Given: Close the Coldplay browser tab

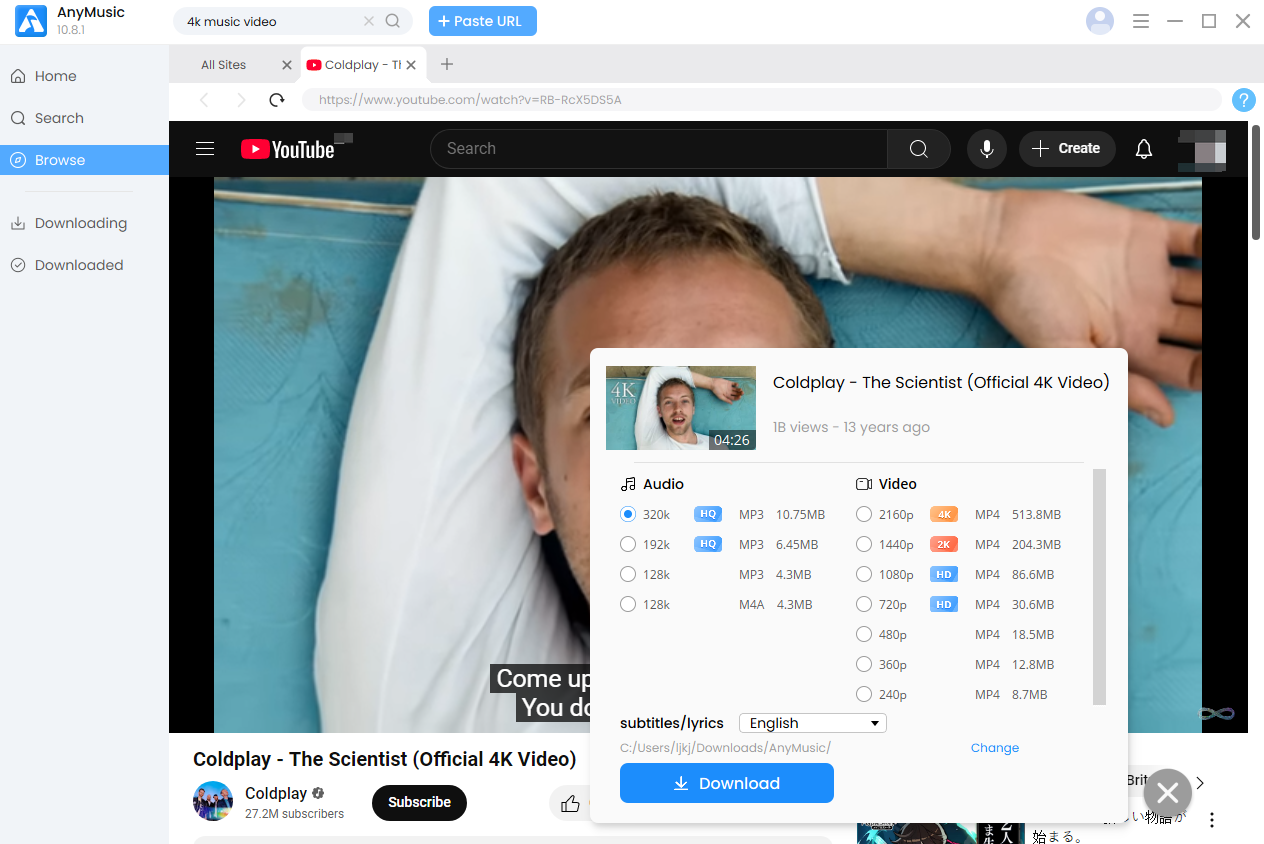Looking at the screenshot, I should [x=411, y=65].
